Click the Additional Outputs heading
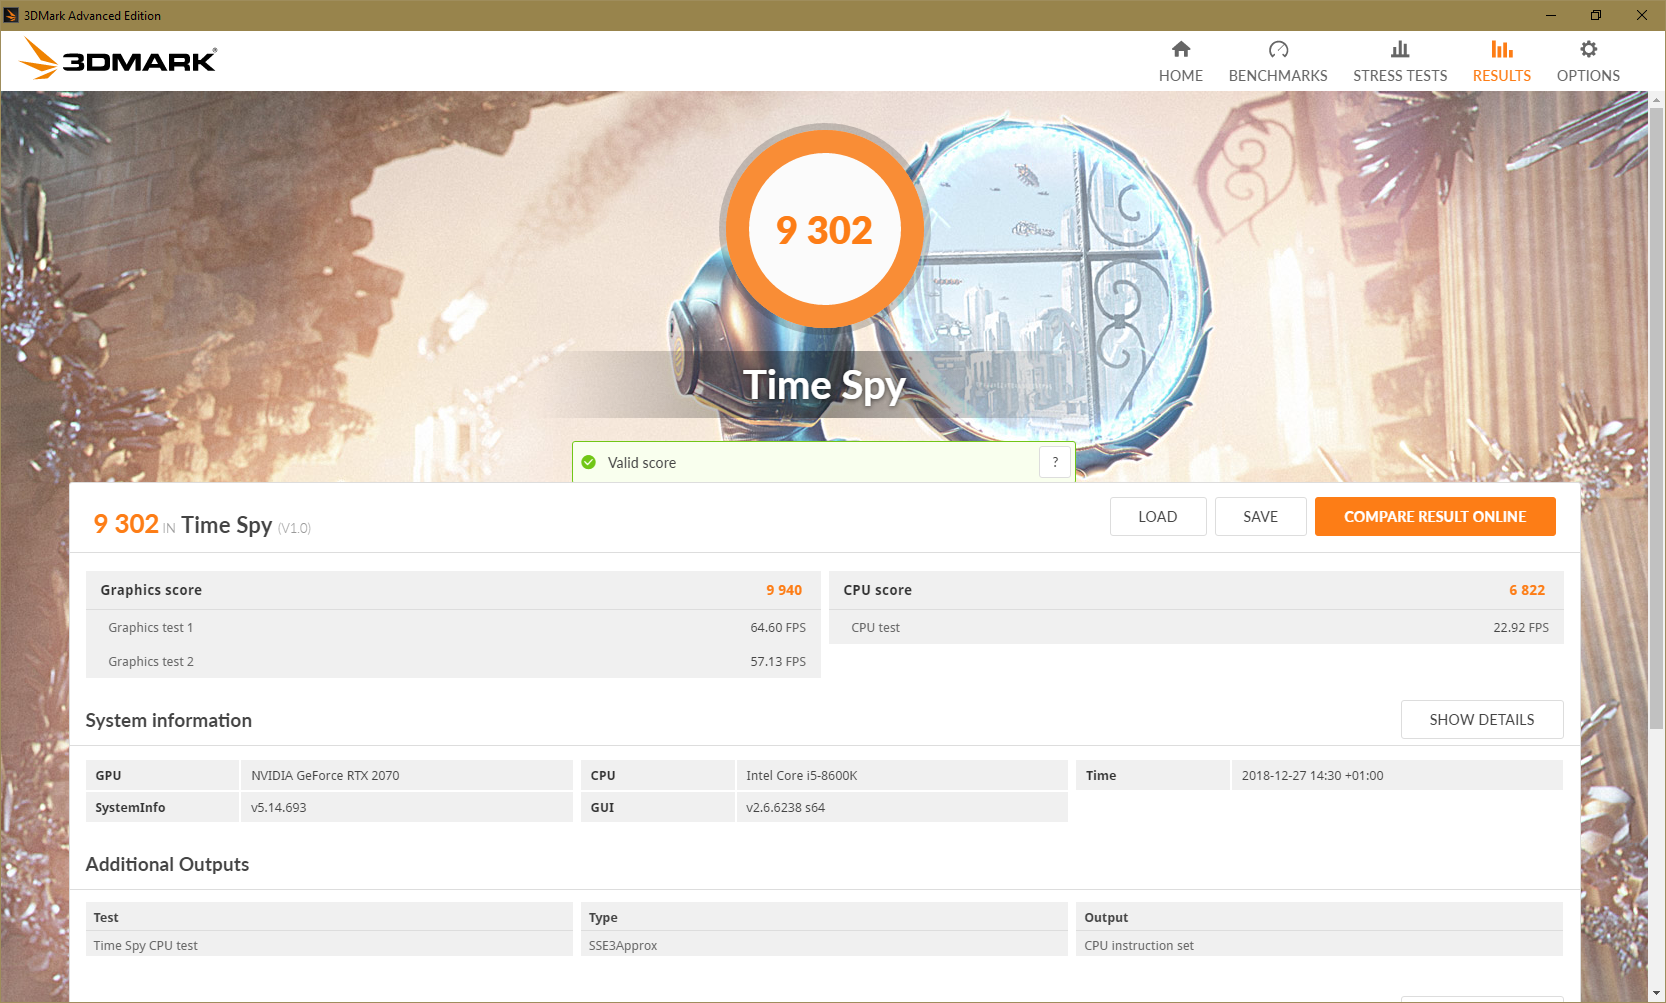Image resolution: width=1666 pixels, height=1003 pixels. (168, 865)
